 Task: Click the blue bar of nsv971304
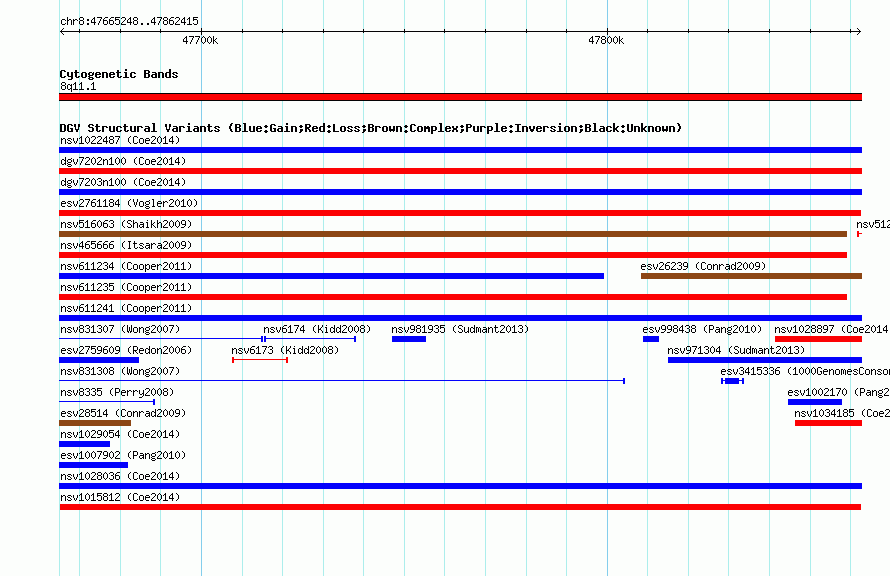point(765,360)
